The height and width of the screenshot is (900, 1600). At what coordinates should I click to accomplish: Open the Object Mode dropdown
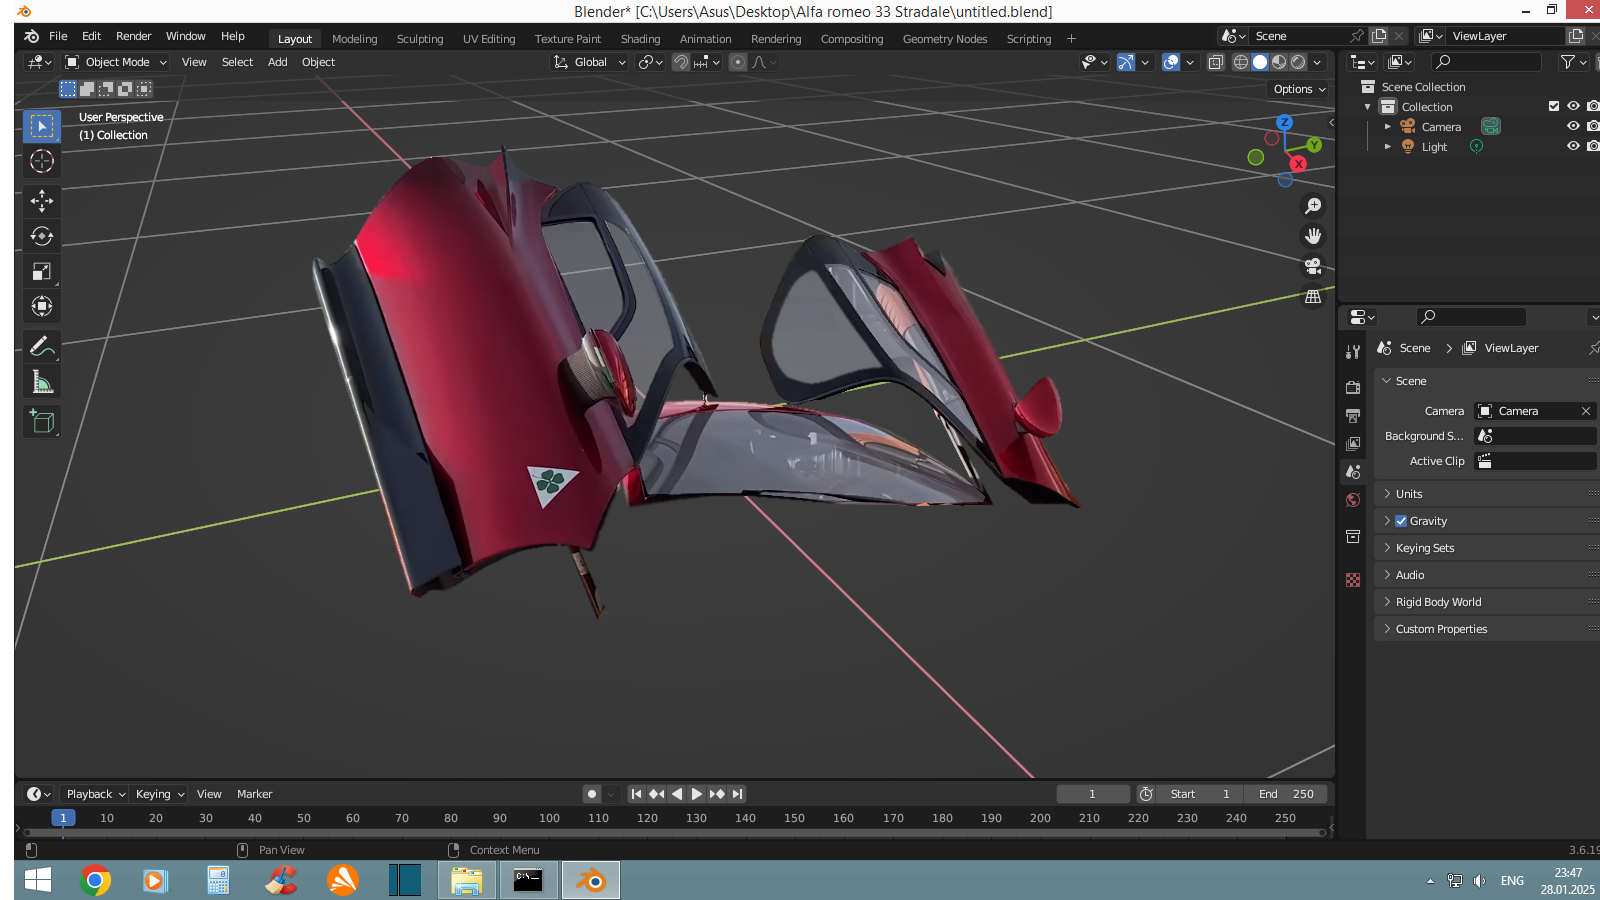click(x=116, y=62)
